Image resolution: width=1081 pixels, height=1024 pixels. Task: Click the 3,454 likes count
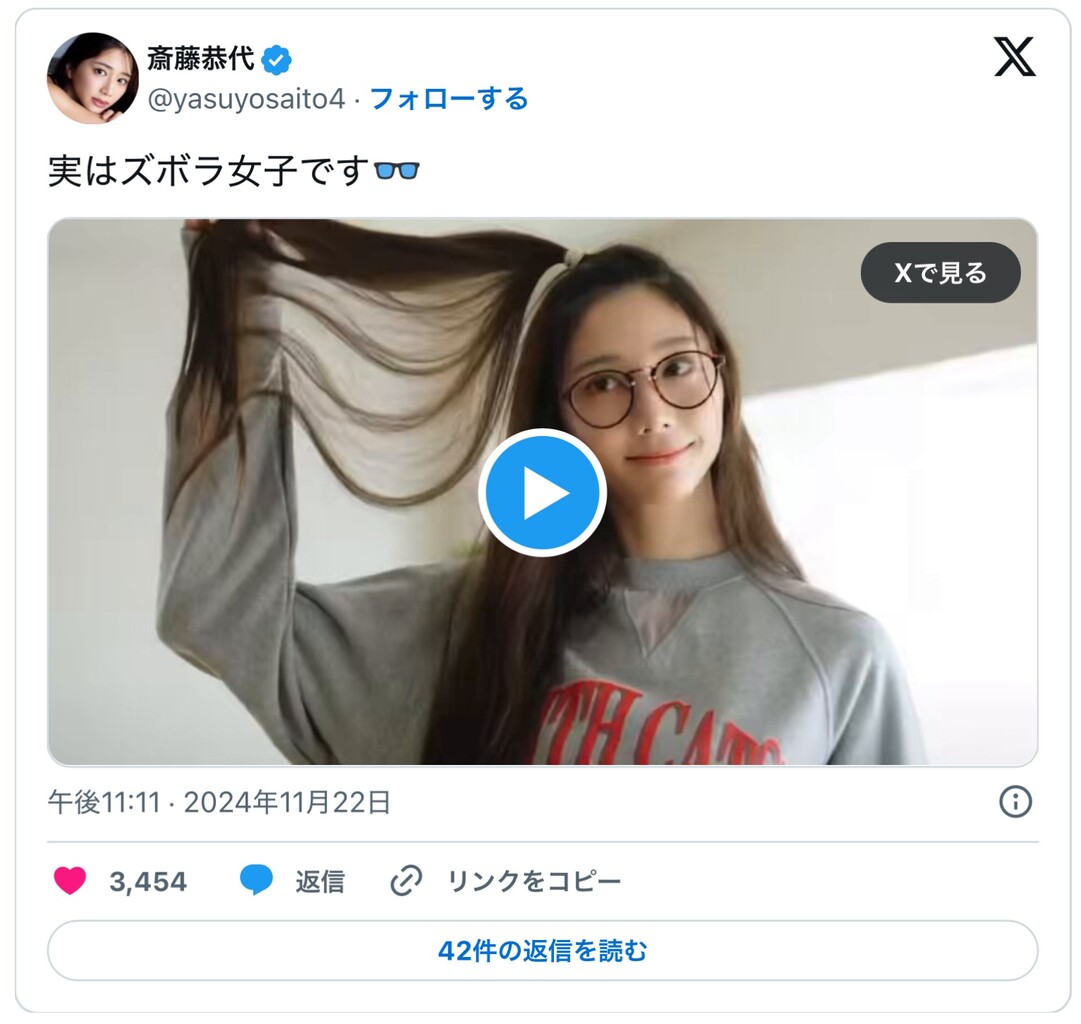click(148, 881)
